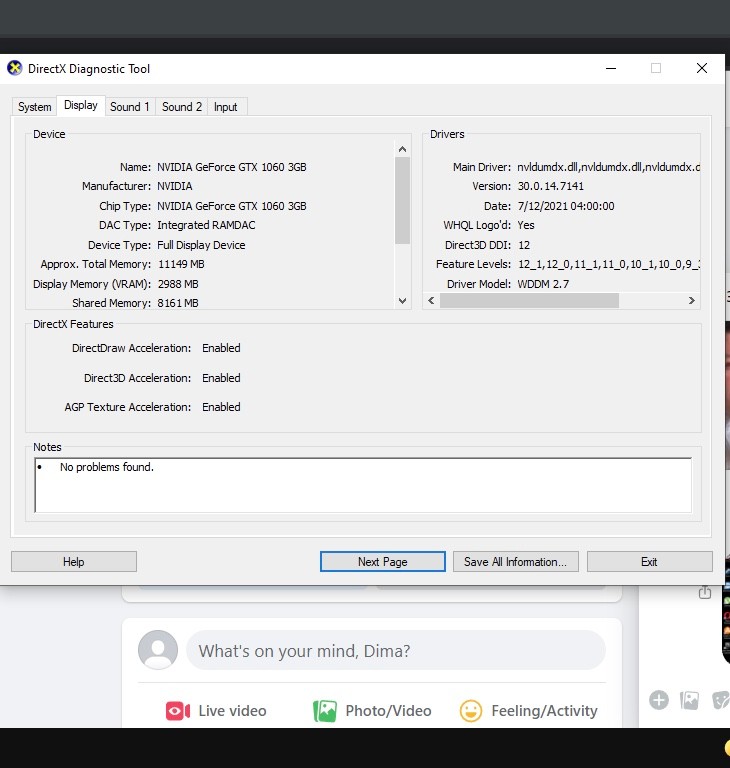
Task: Start a Facebook Live video
Action: pos(217,711)
